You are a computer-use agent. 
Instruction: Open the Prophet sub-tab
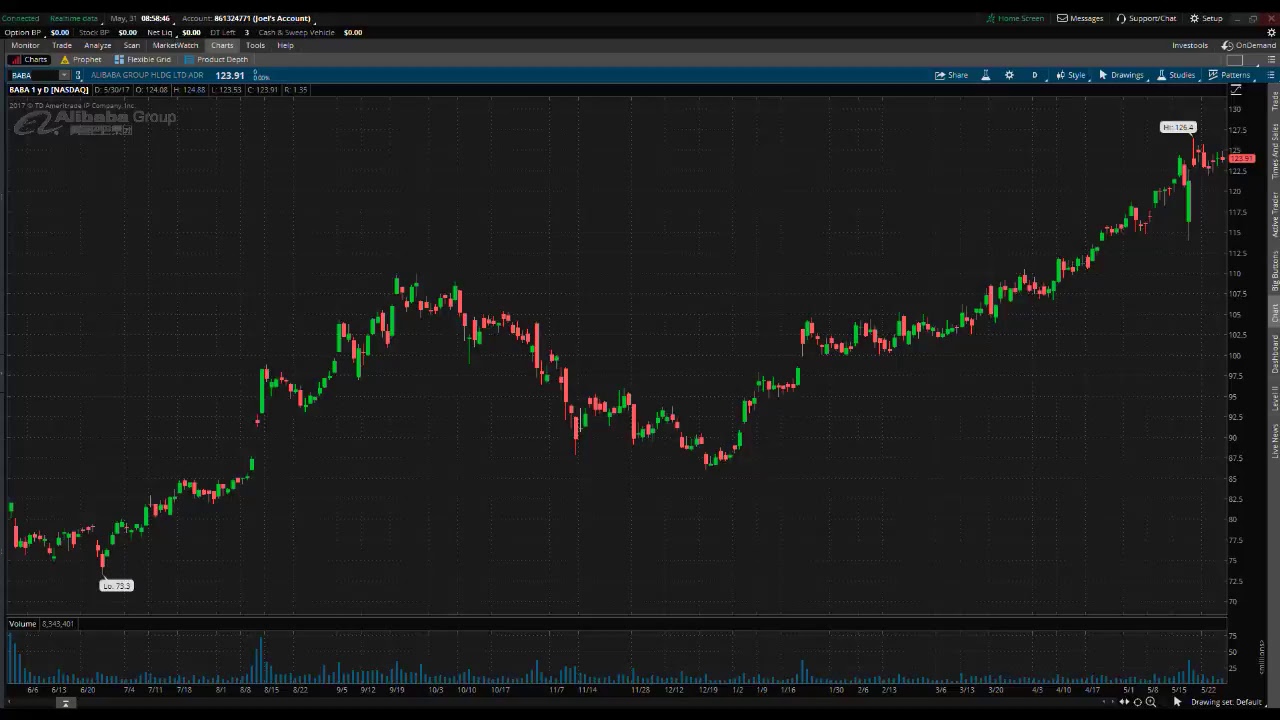(81, 59)
